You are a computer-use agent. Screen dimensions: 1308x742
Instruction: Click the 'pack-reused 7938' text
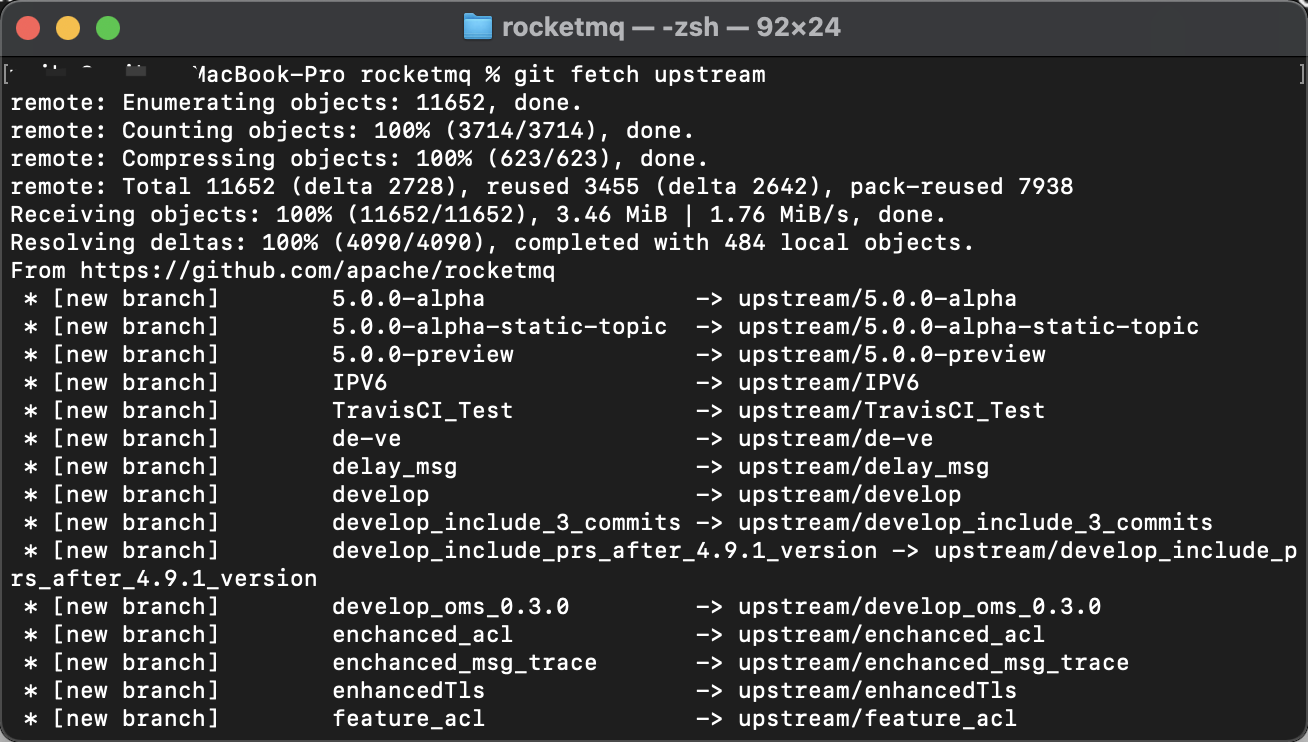coord(962,187)
